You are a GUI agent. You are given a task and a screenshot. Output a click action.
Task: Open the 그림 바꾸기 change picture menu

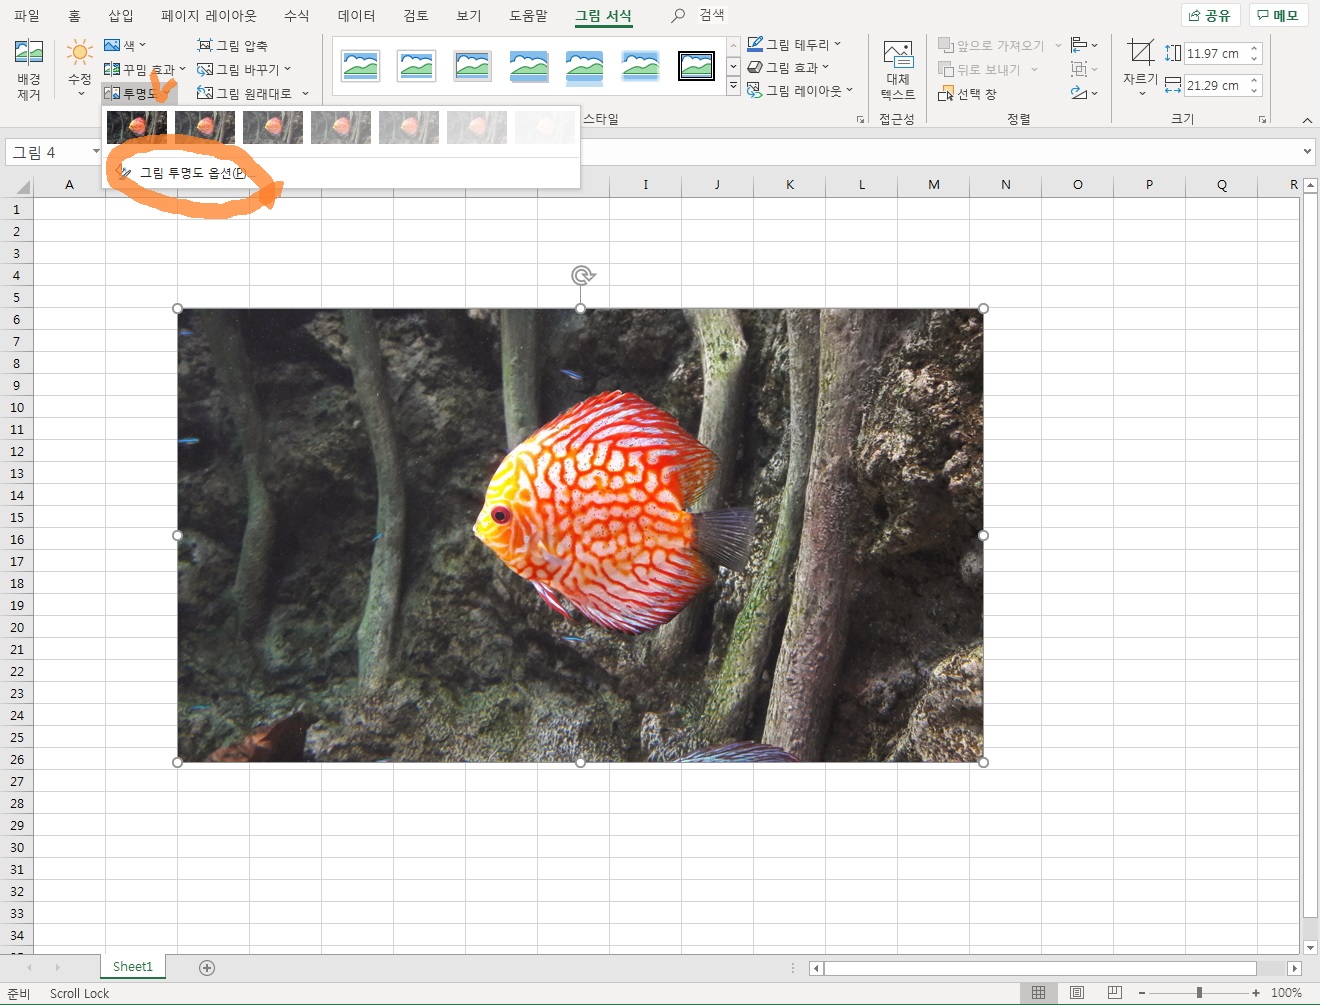coord(245,69)
